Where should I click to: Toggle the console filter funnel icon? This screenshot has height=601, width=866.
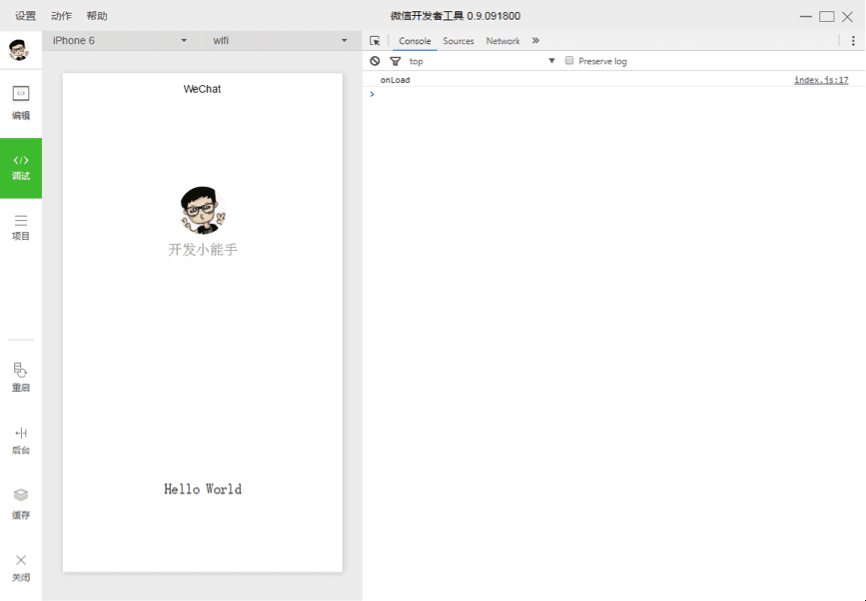pos(395,61)
